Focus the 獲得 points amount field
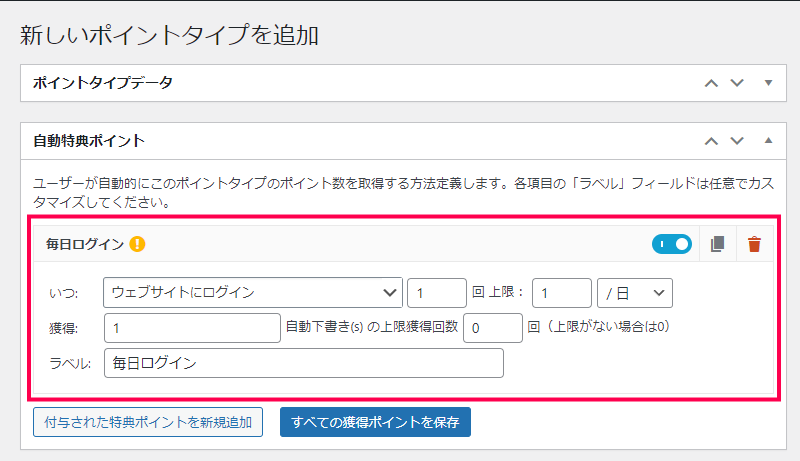The image size is (800, 461). [192, 328]
